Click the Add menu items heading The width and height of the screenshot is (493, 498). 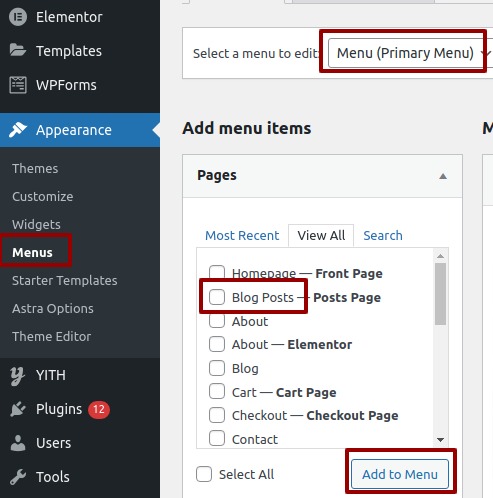247,128
